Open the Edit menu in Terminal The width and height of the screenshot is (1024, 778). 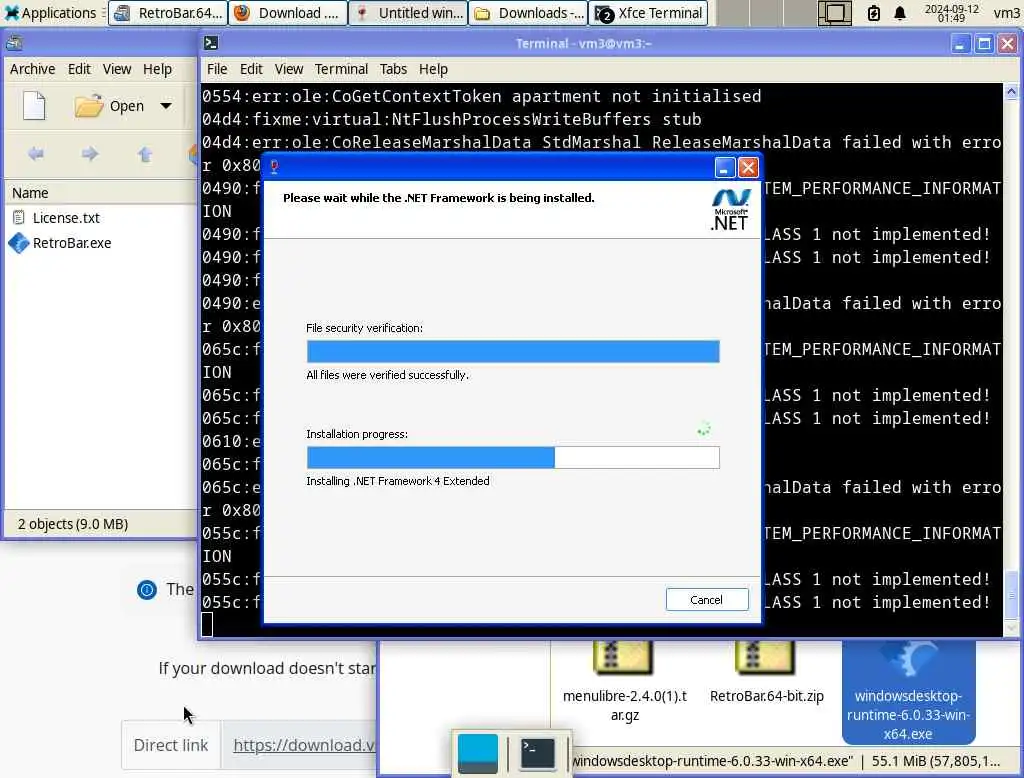(251, 69)
